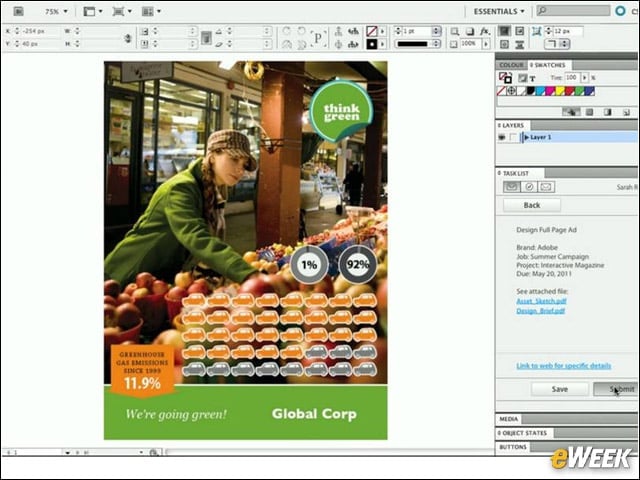This screenshot has height=480, width=640.
Task: Toggle visibility eye for Layer 1
Action: tap(502, 138)
